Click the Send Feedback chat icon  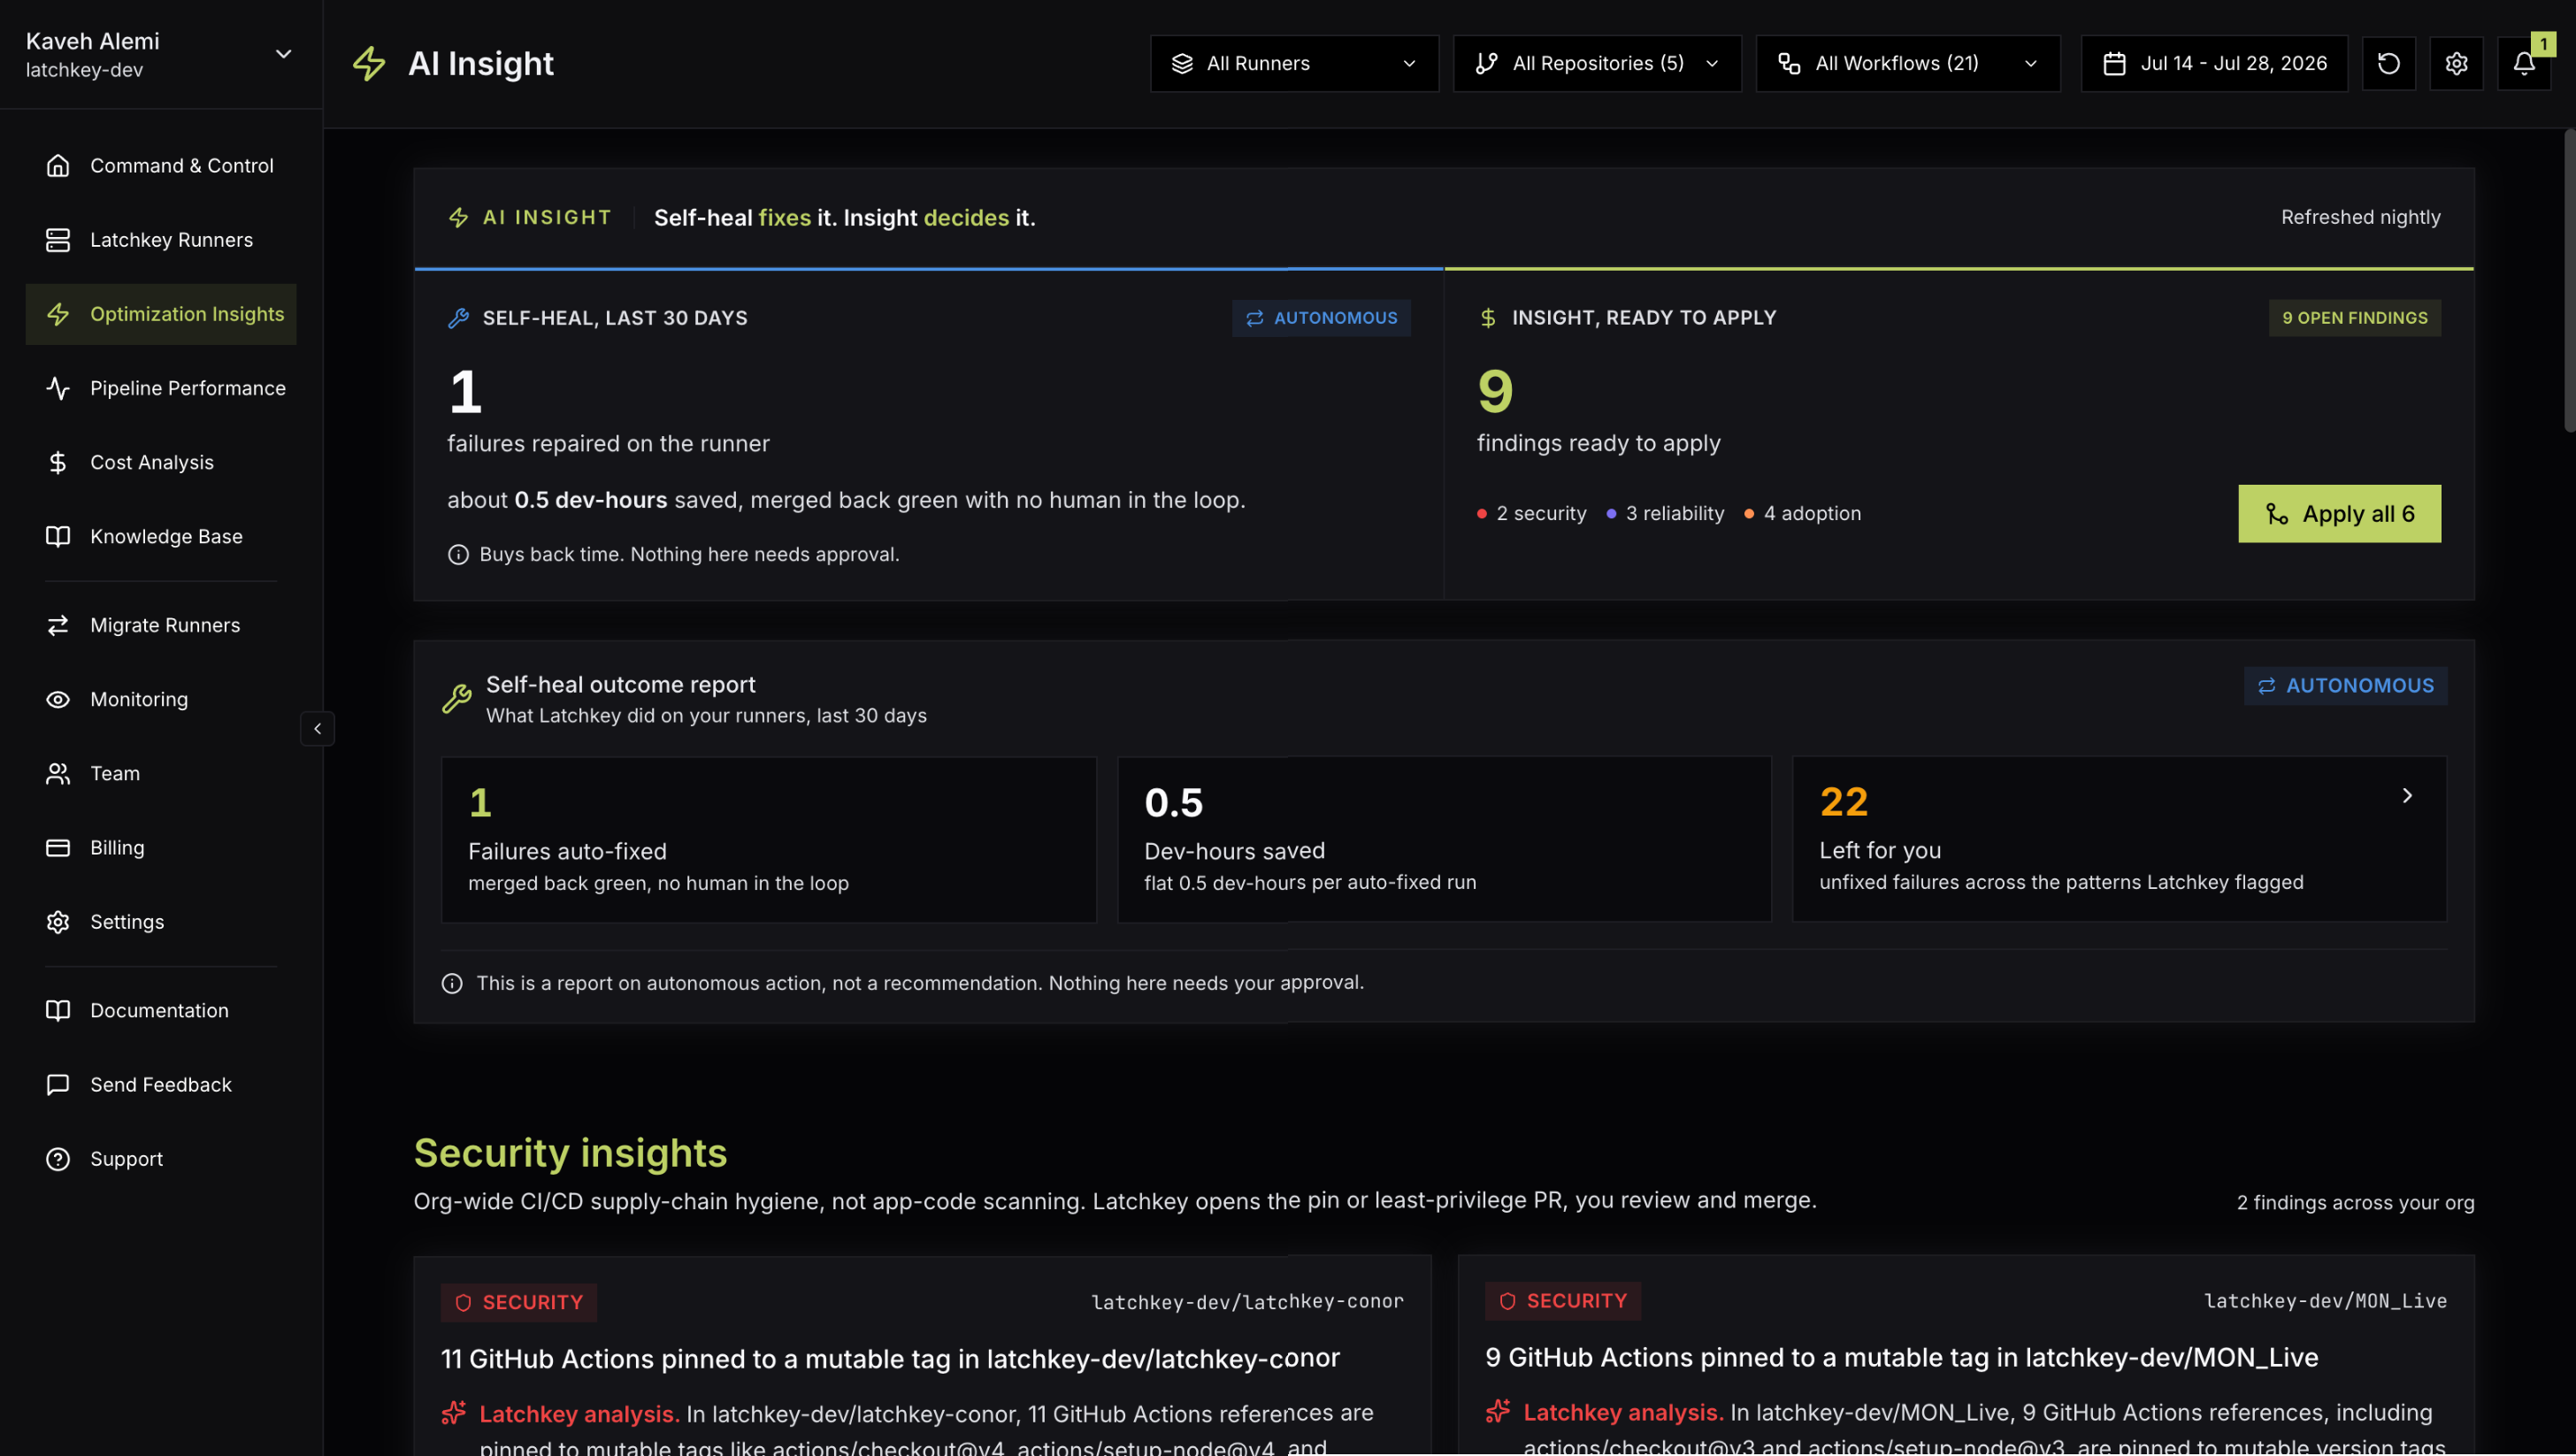pyautogui.click(x=58, y=1084)
